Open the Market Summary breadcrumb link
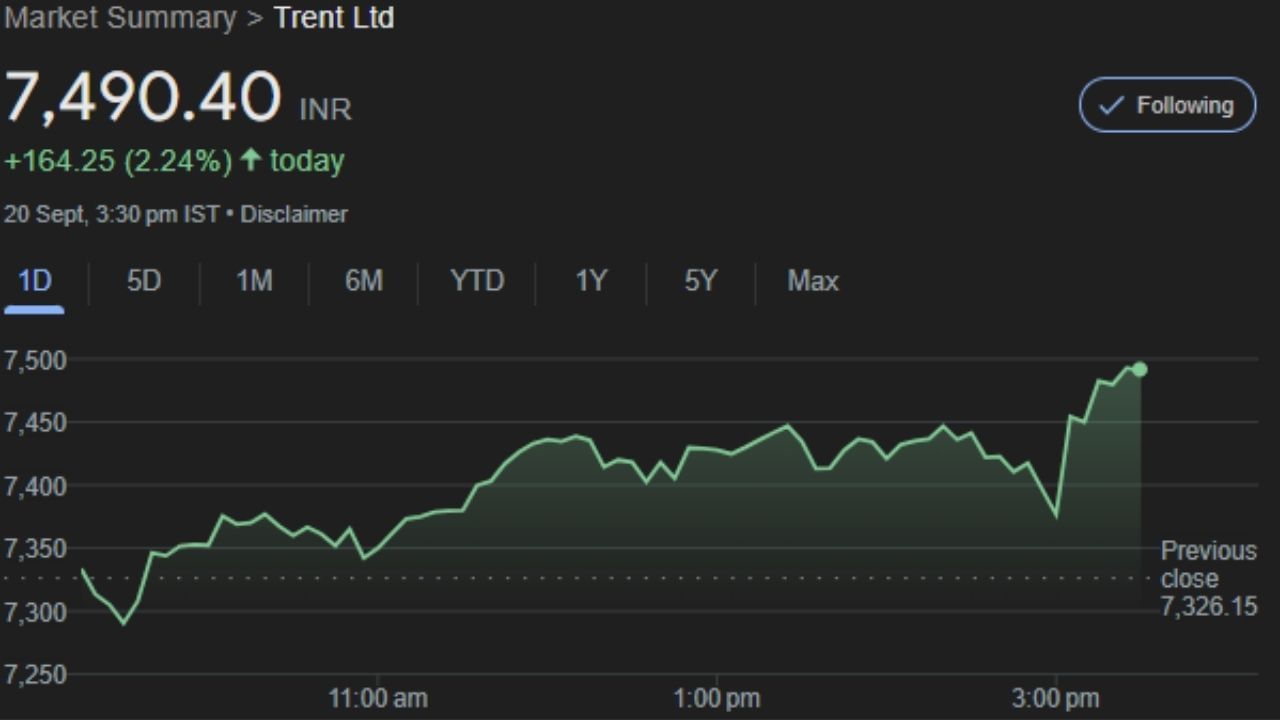Image resolution: width=1280 pixels, height=720 pixels. tap(121, 18)
